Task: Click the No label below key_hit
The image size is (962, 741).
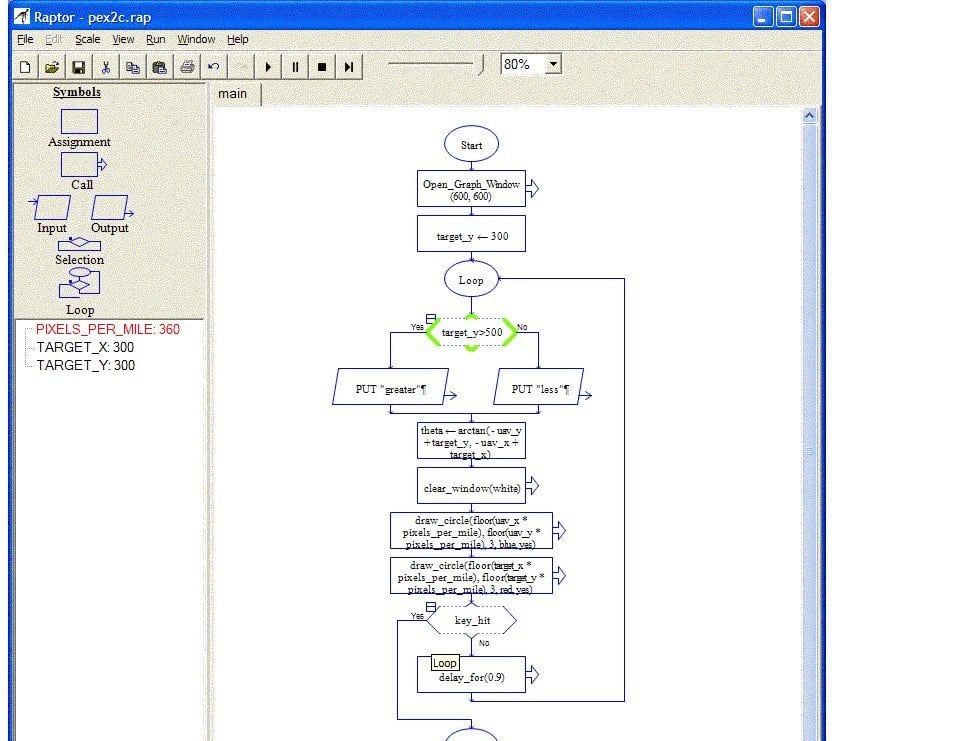Action: (484, 643)
